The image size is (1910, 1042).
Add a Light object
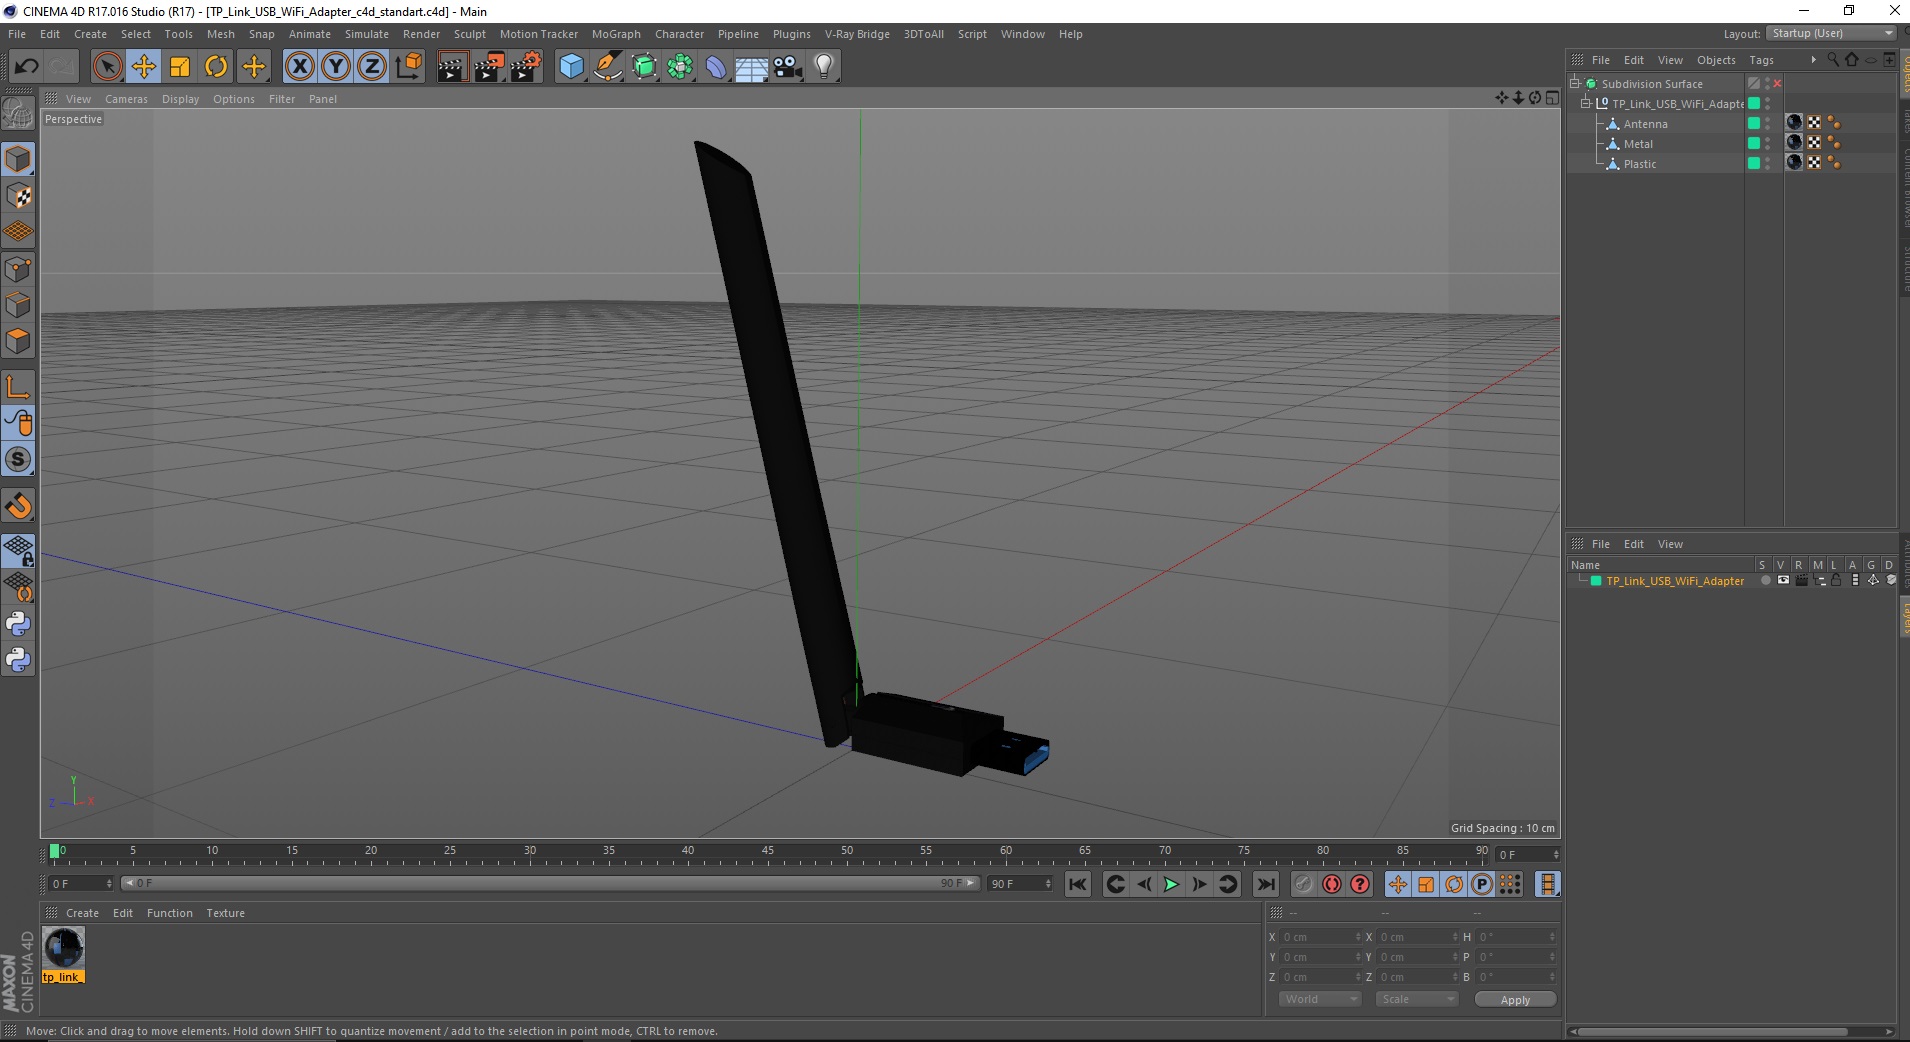coord(824,67)
